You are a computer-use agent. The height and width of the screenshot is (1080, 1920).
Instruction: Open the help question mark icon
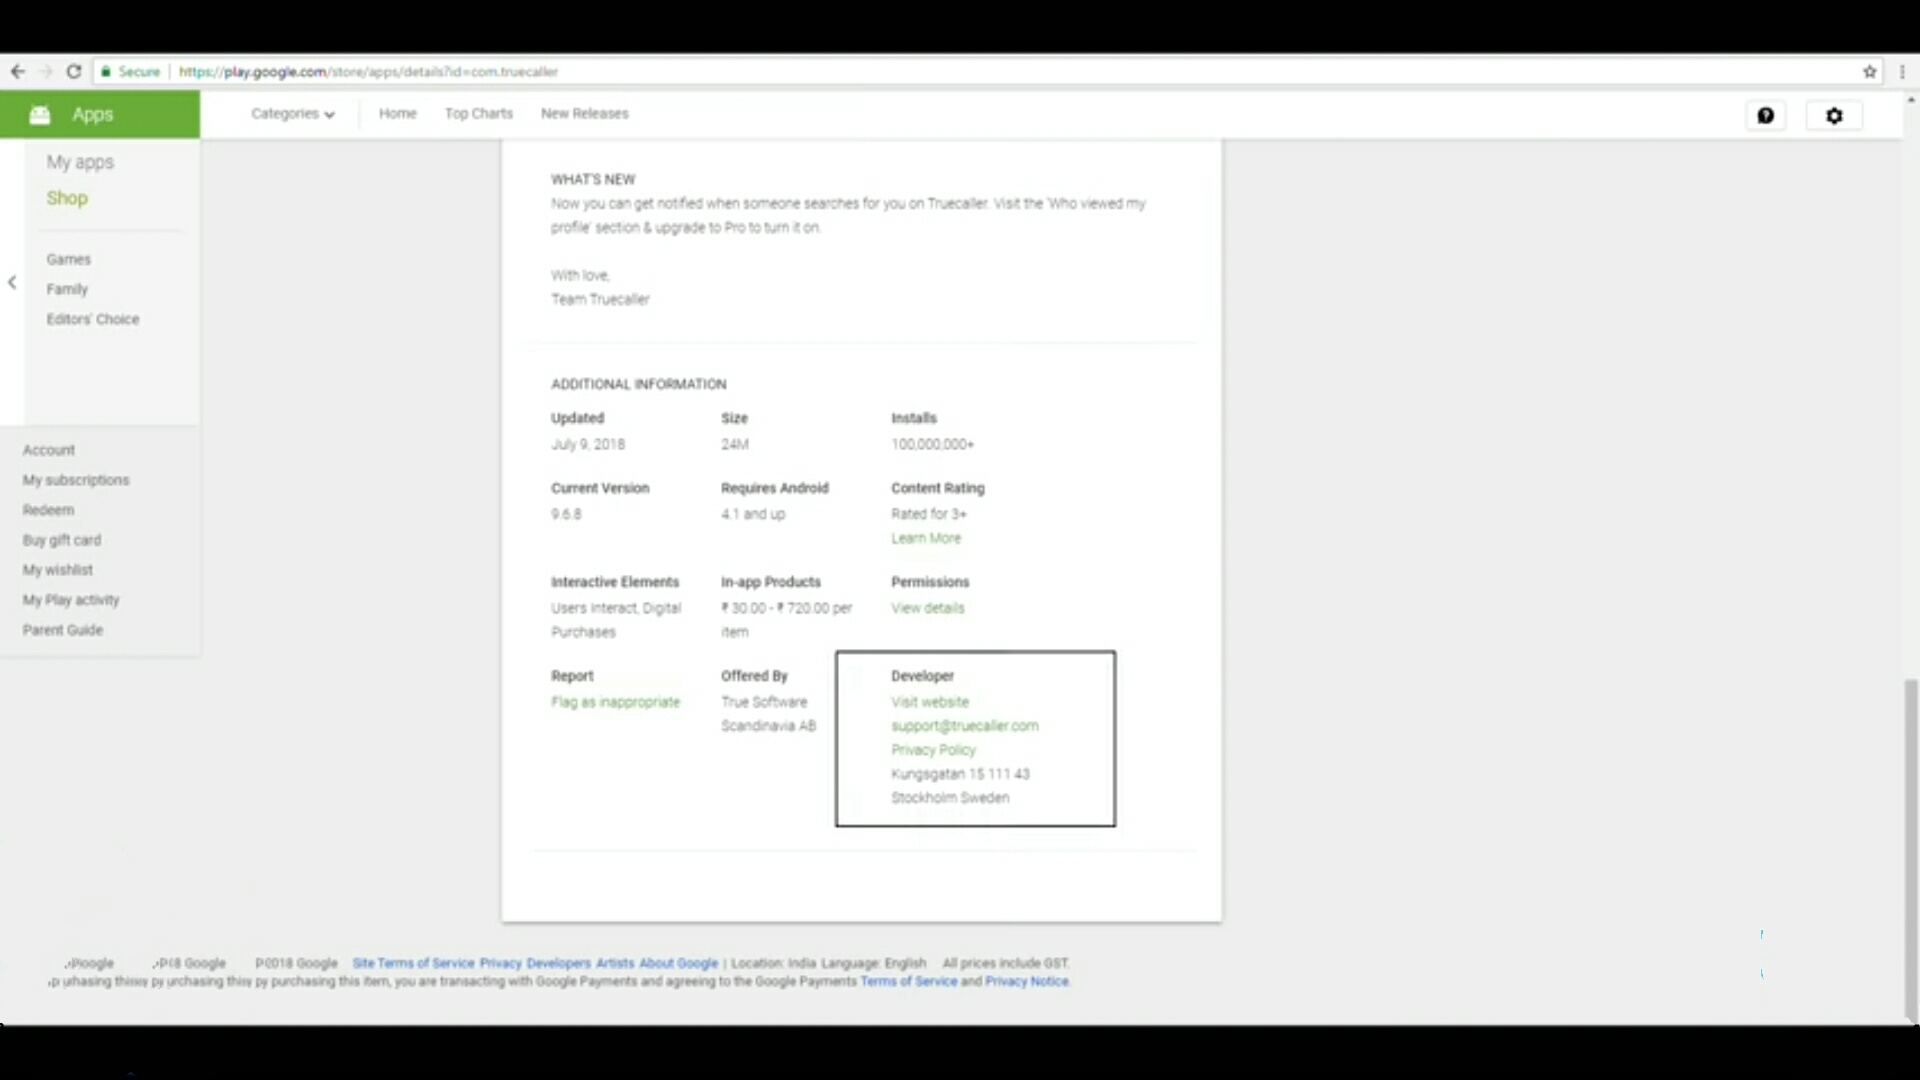[x=1766, y=115]
